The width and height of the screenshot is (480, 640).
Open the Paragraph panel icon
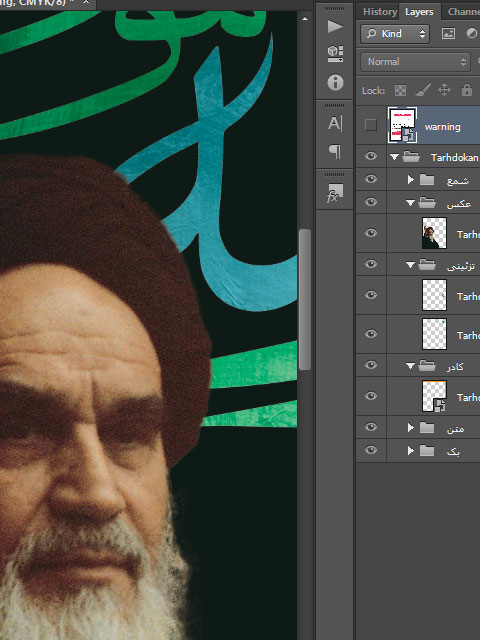pyautogui.click(x=335, y=151)
